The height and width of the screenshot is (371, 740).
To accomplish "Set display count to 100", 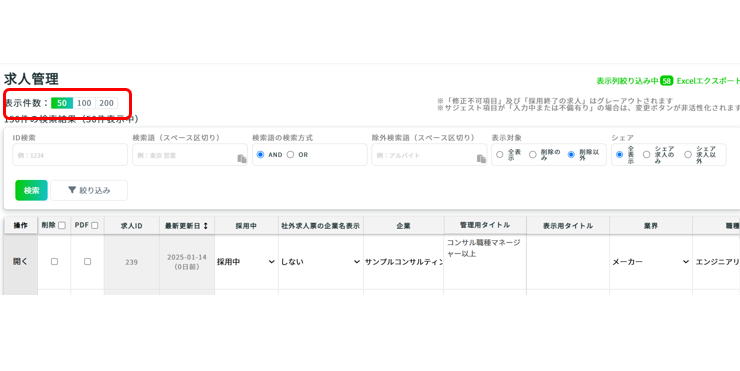I will [x=84, y=103].
